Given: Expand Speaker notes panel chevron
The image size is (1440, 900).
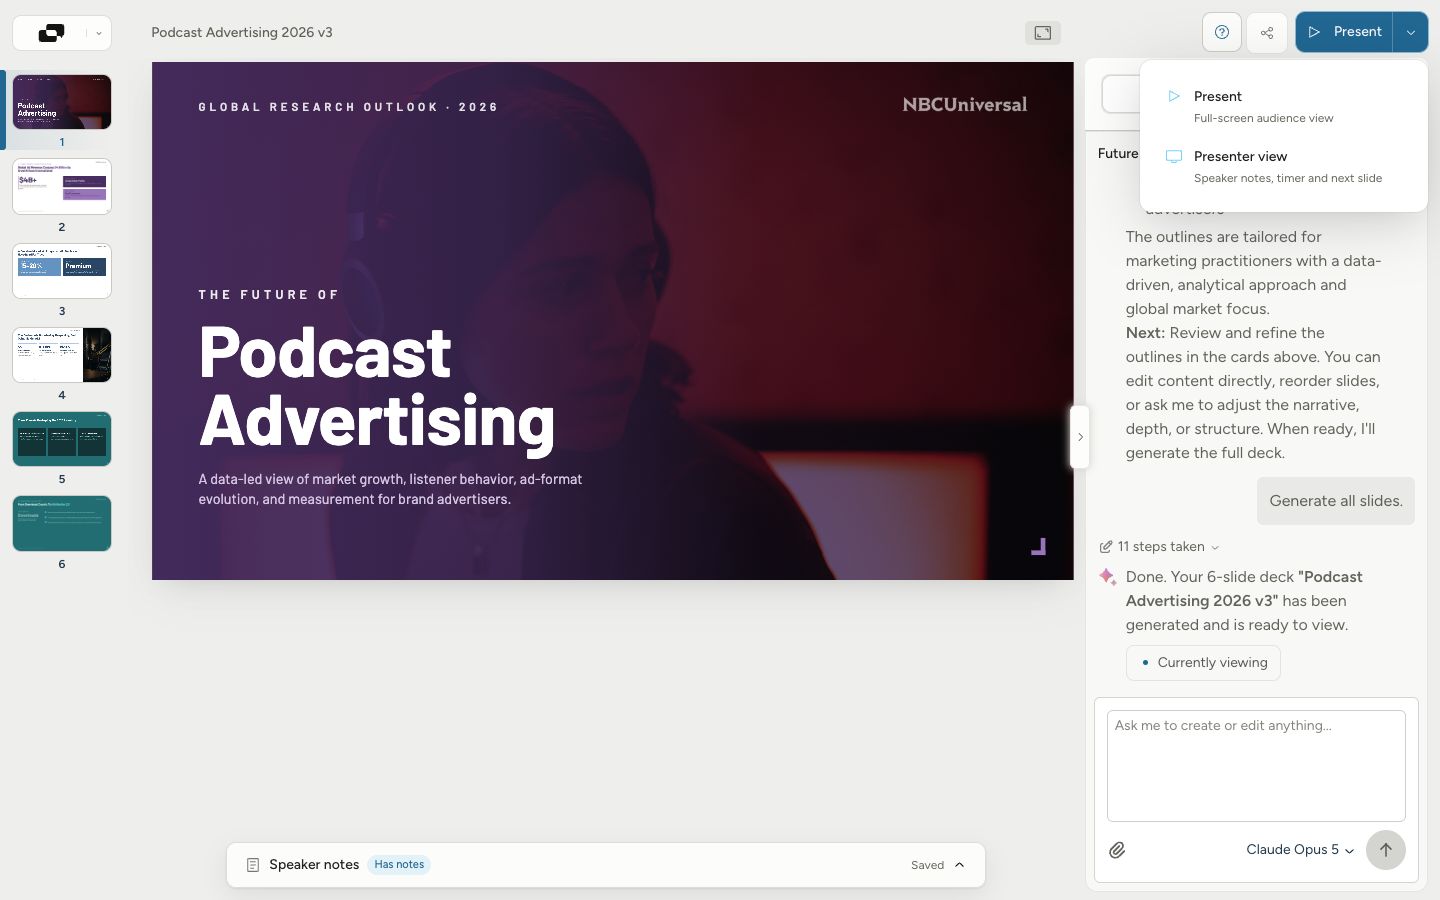Looking at the screenshot, I should coord(960,865).
